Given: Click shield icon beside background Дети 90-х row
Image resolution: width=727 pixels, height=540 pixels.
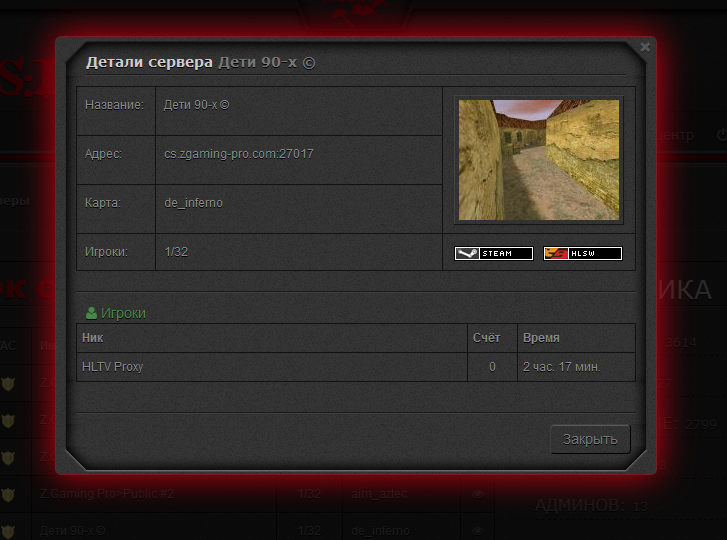Looking at the screenshot, I should click(x=8, y=531).
